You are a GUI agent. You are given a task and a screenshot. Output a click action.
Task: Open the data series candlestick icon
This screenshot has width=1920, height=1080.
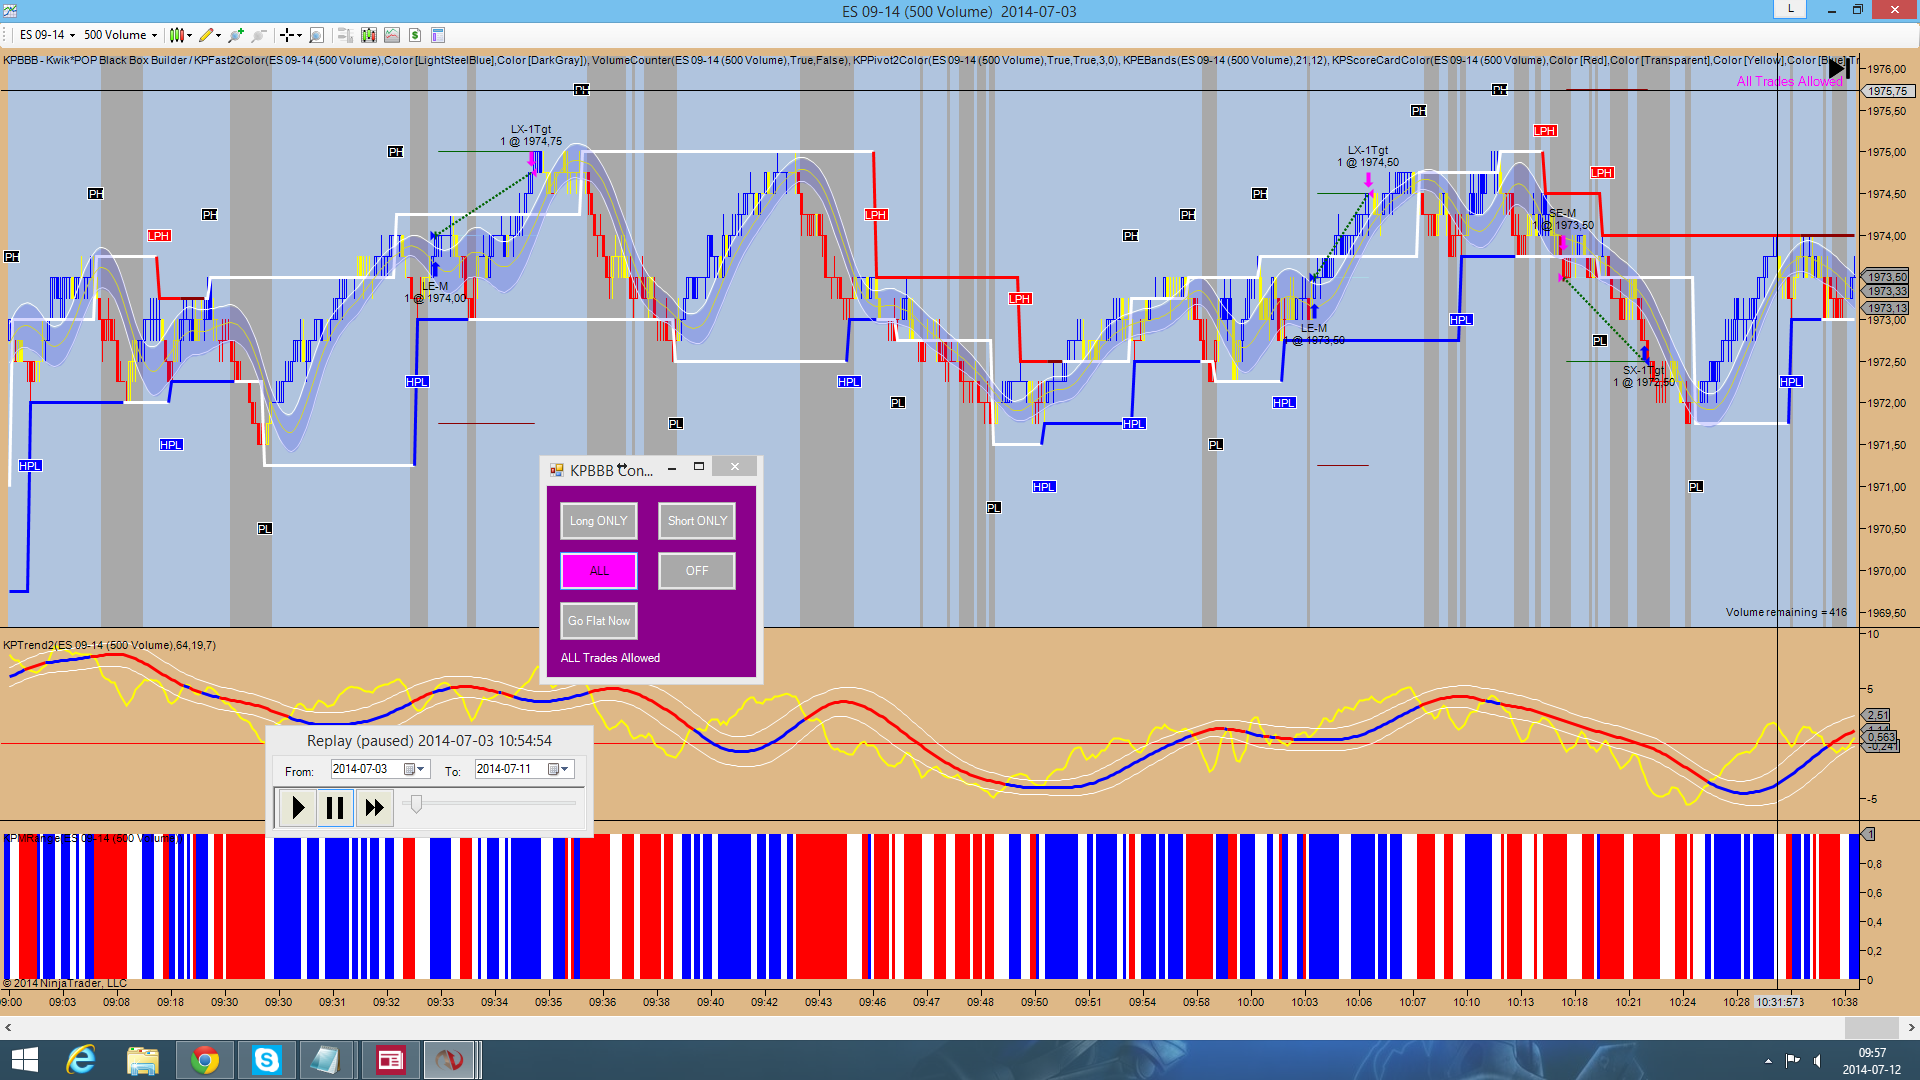tap(369, 35)
